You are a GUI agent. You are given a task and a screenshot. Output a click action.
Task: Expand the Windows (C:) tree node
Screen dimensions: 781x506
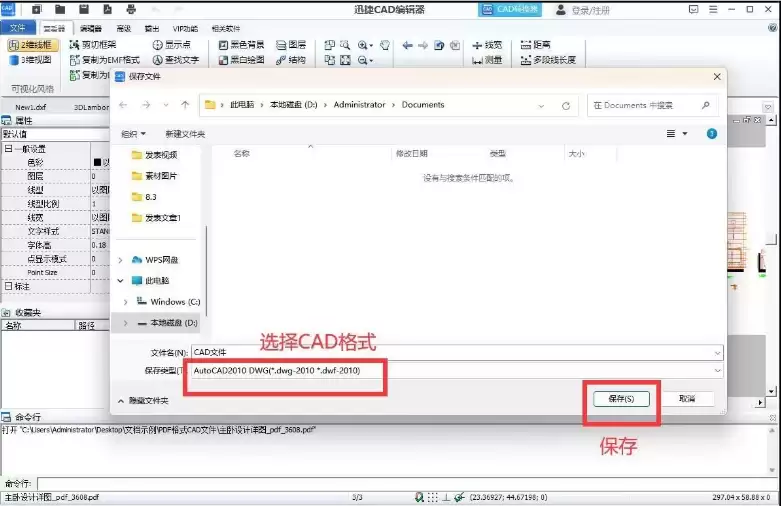126,302
